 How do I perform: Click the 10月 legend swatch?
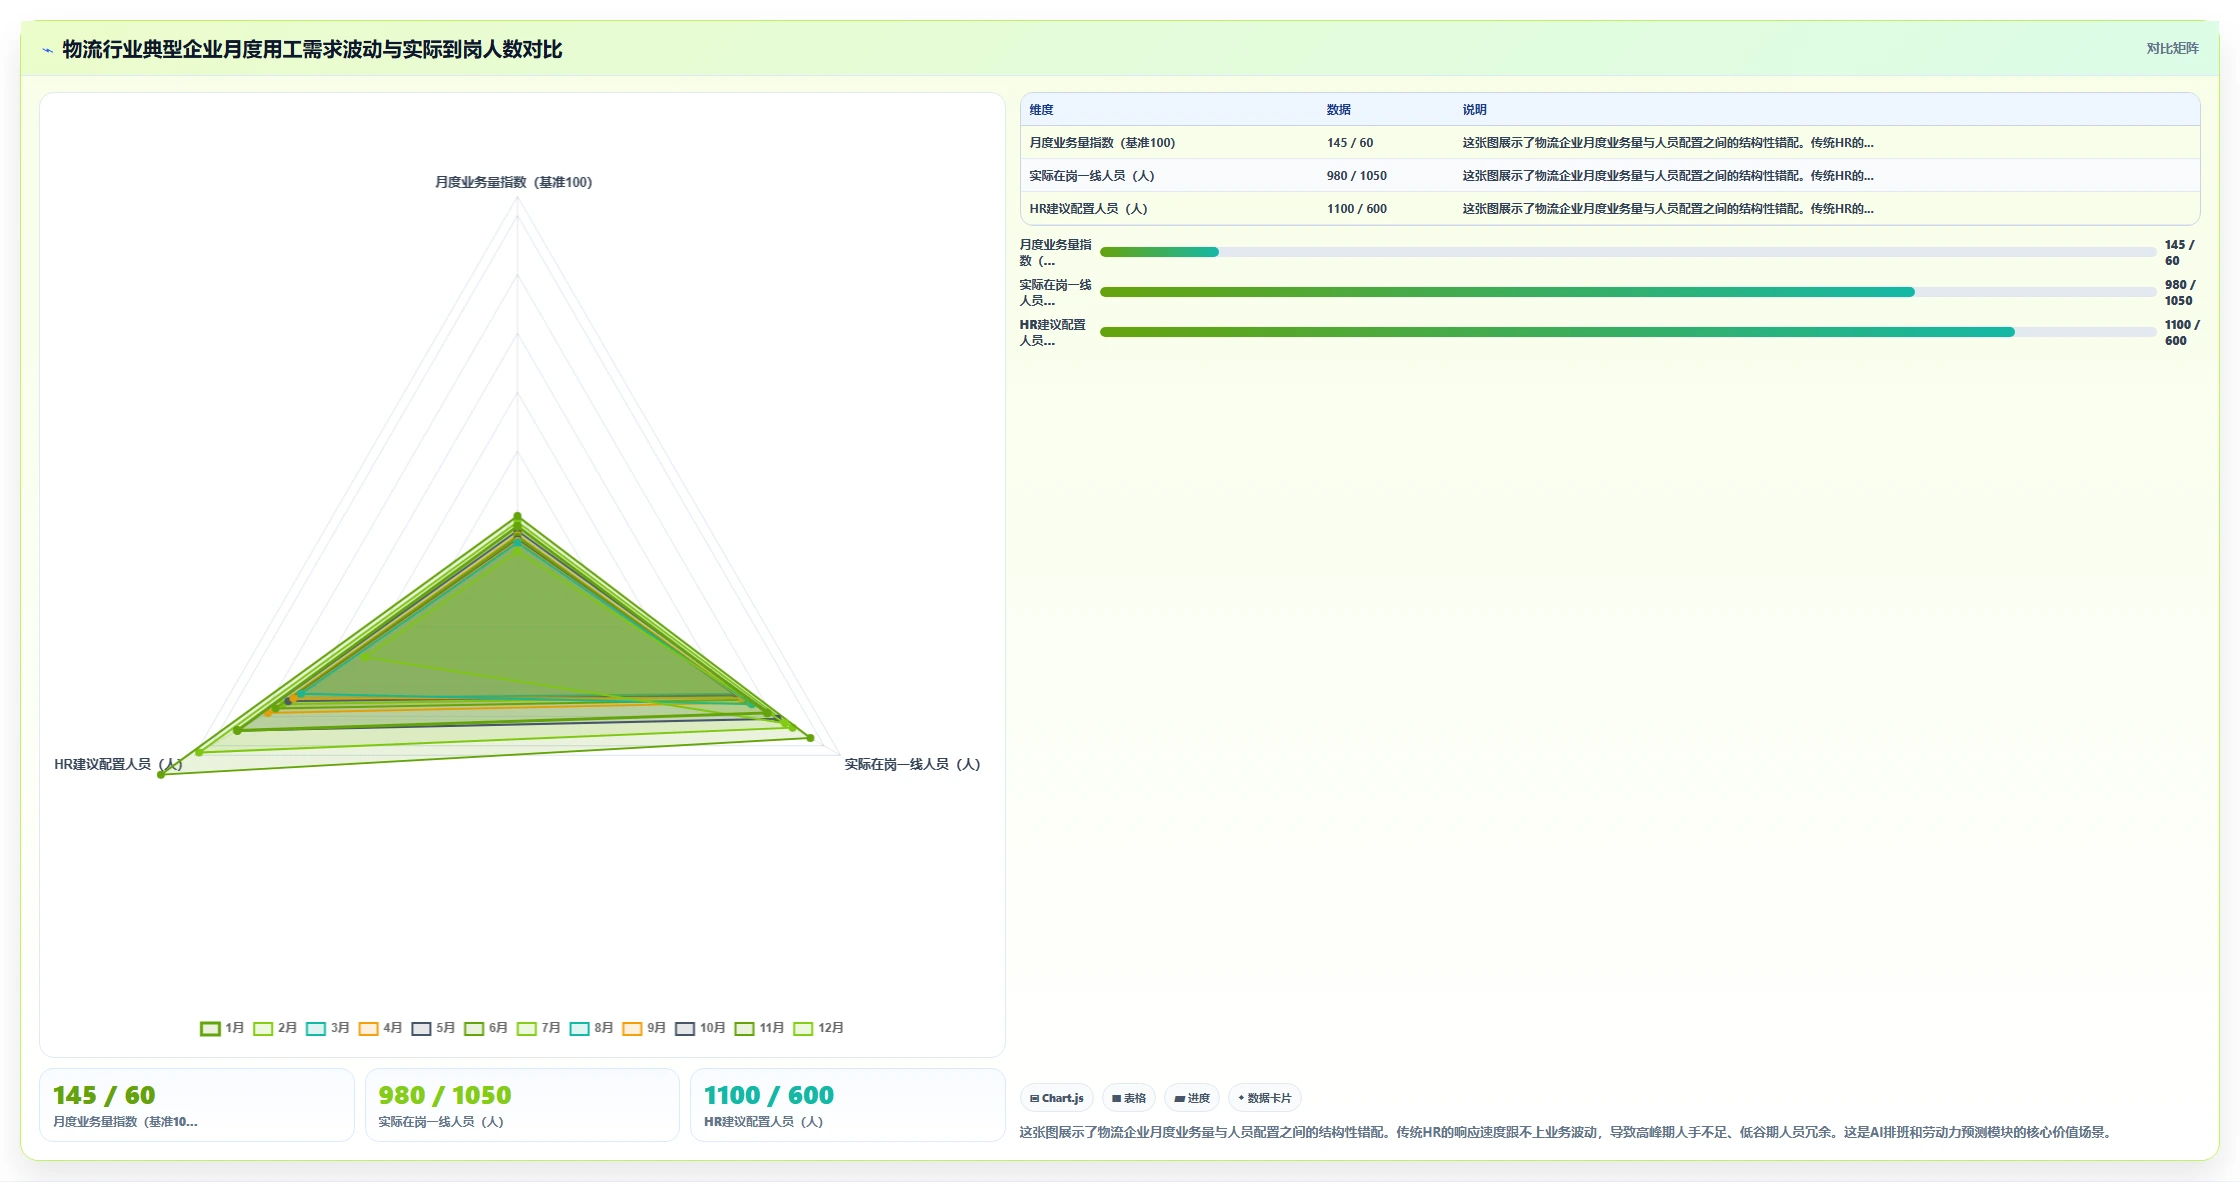685,1028
